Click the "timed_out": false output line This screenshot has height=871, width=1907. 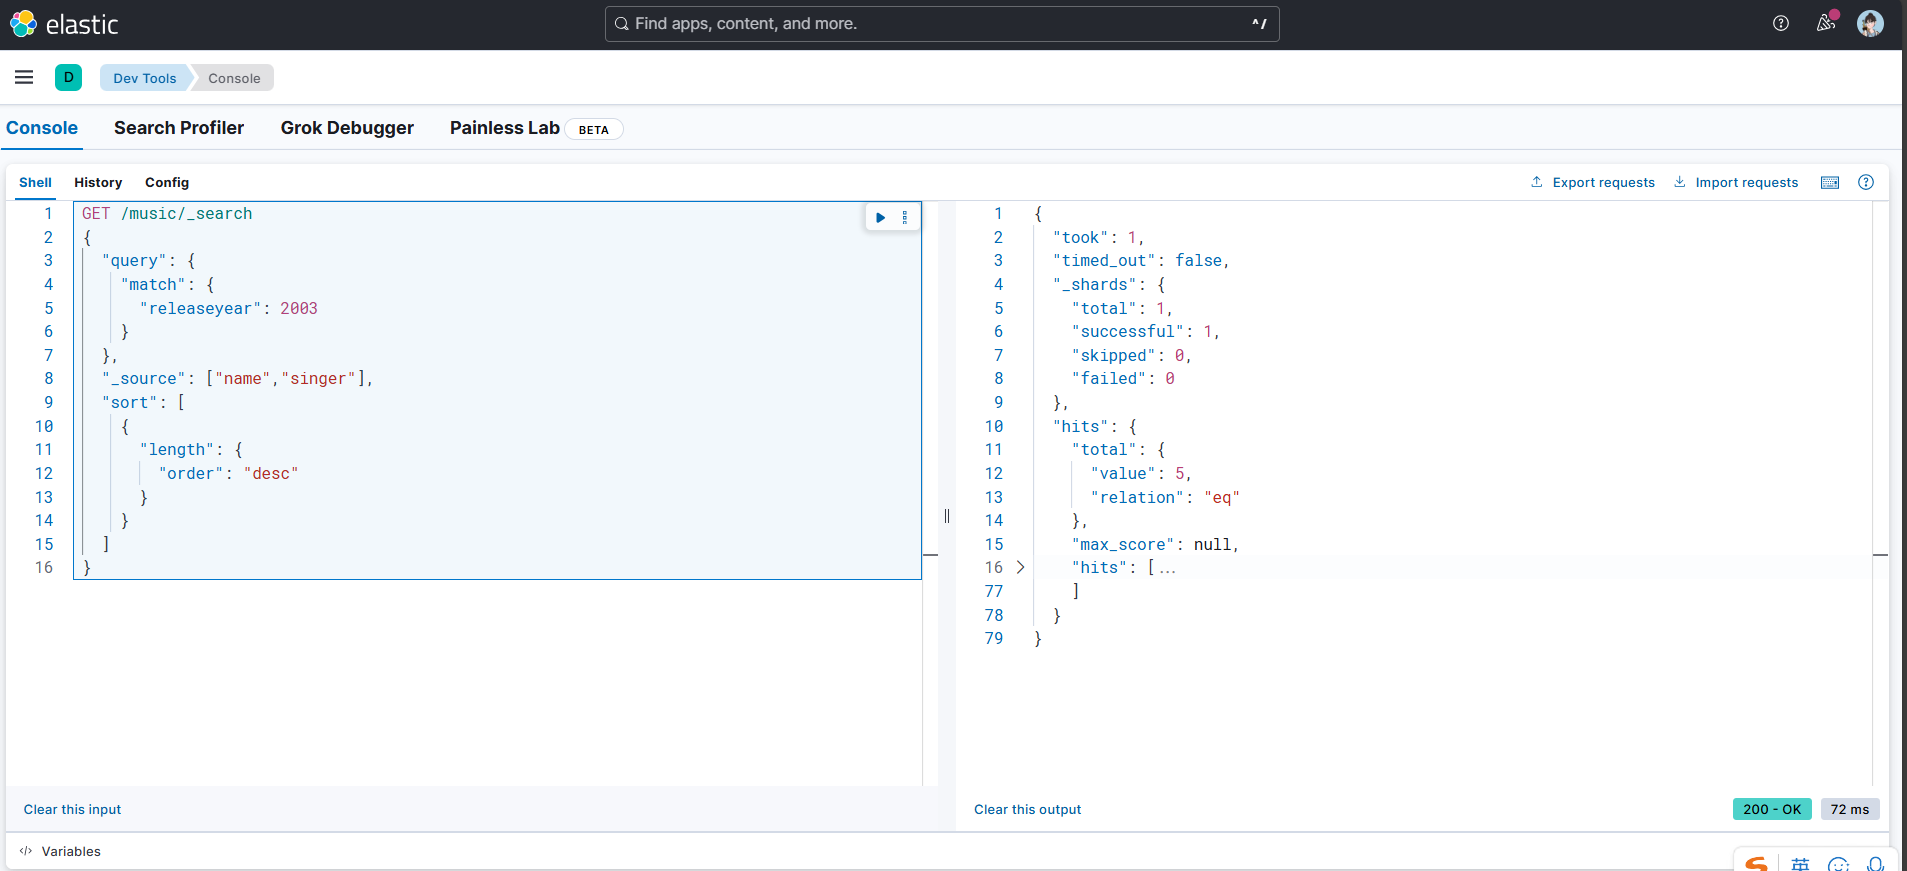pyautogui.click(x=1141, y=261)
